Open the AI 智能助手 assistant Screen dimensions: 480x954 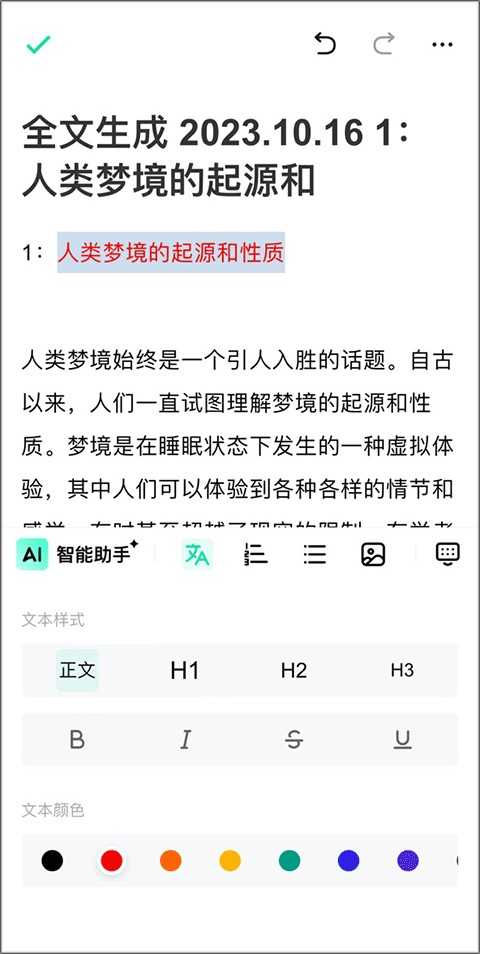pyautogui.click(x=77, y=554)
